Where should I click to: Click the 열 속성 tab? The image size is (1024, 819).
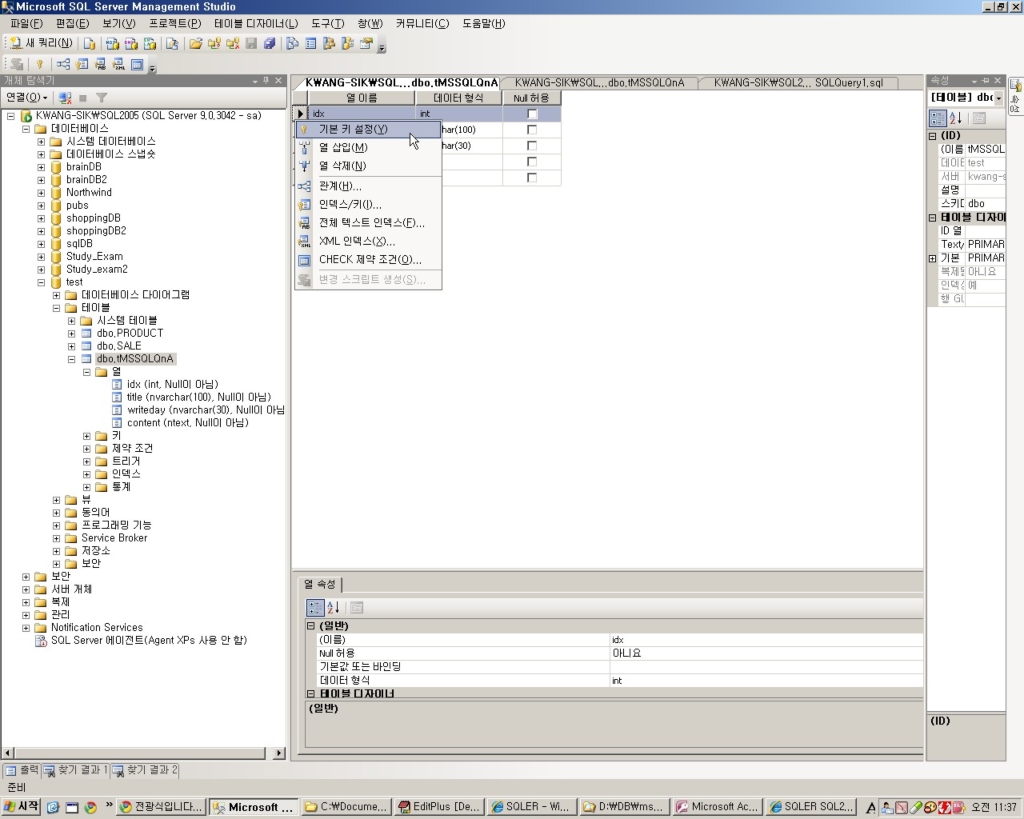click(319, 584)
